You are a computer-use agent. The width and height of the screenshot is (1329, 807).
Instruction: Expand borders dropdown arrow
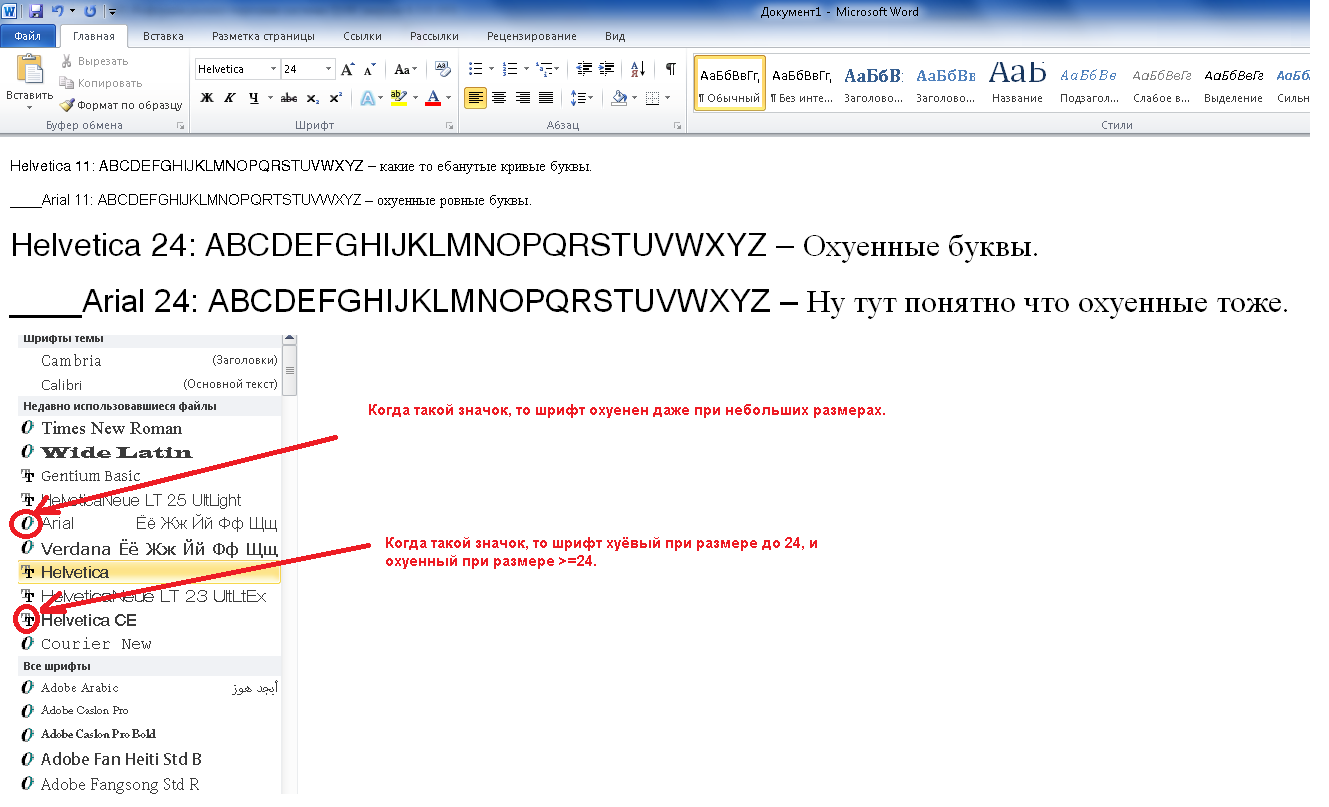667,98
